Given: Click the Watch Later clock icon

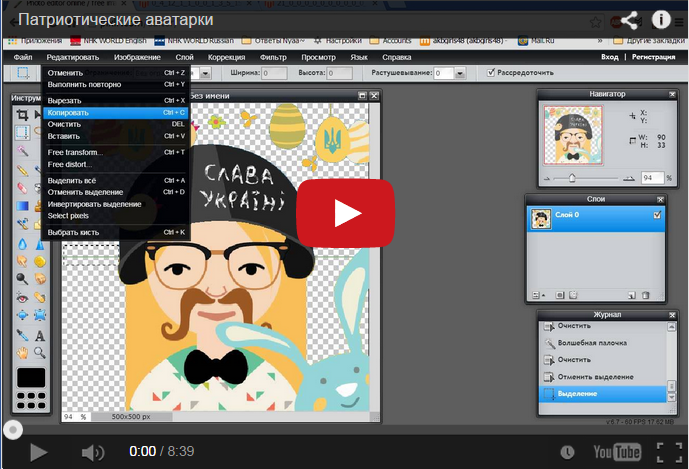Looking at the screenshot, I should (x=567, y=452).
